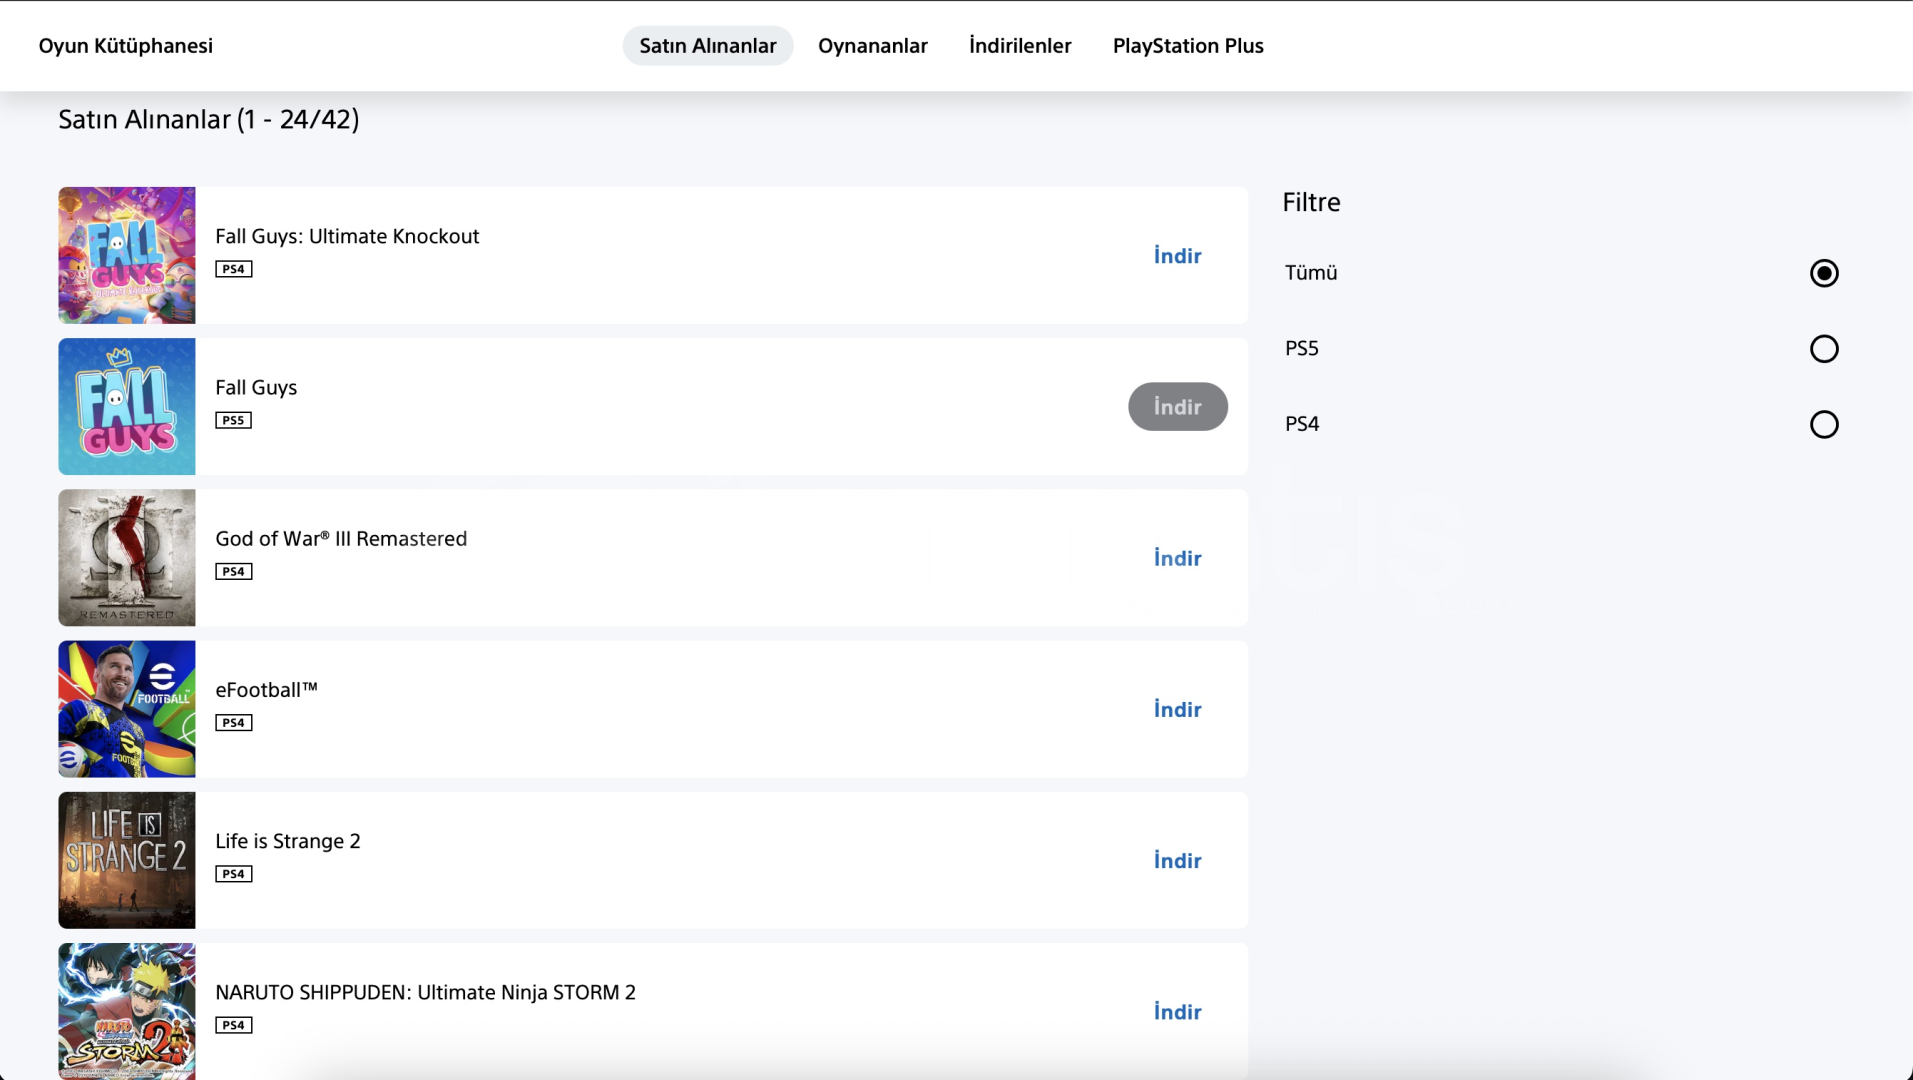The width and height of the screenshot is (1913, 1080).
Task: Open the Life is Strange 2 cover thumbnail
Action: pyautogui.click(x=127, y=860)
